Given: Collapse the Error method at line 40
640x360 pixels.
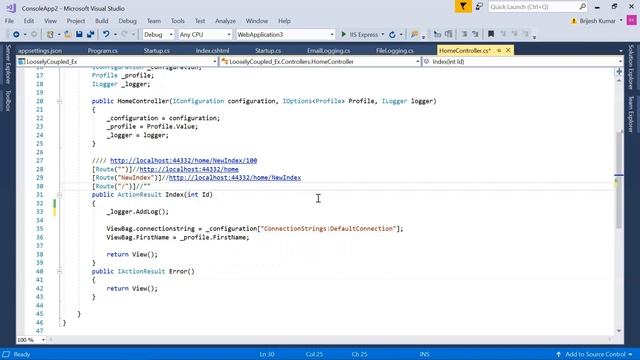Looking at the screenshot, I should (60, 271).
